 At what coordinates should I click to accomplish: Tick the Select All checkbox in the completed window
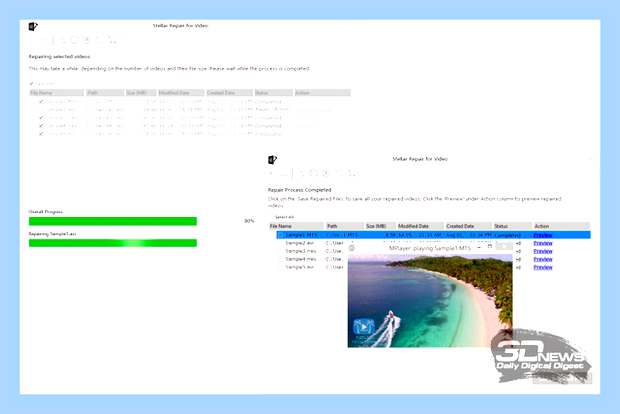pyautogui.click(x=271, y=217)
